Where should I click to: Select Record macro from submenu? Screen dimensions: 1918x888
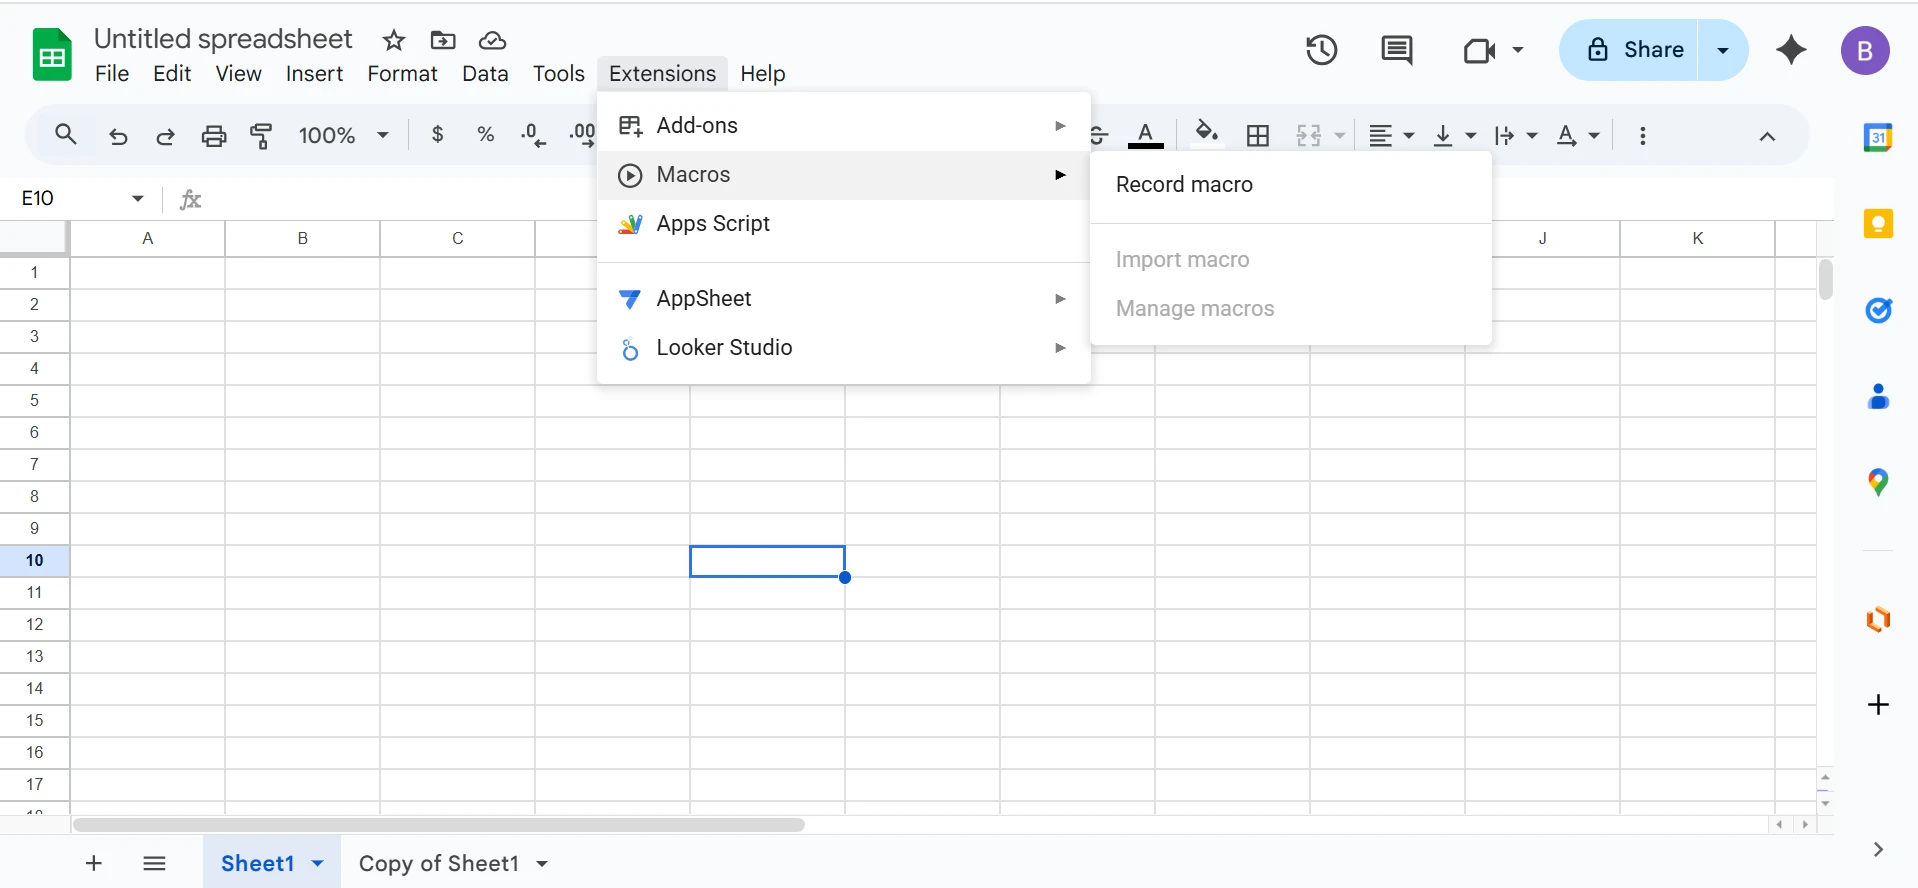coord(1184,185)
